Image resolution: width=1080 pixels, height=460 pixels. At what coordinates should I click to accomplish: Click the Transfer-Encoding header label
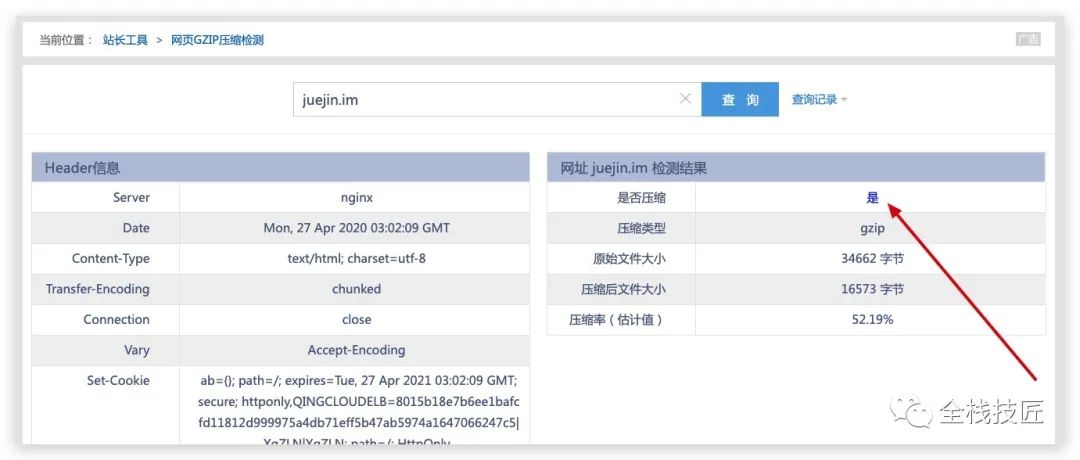click(x=98, y=289)
